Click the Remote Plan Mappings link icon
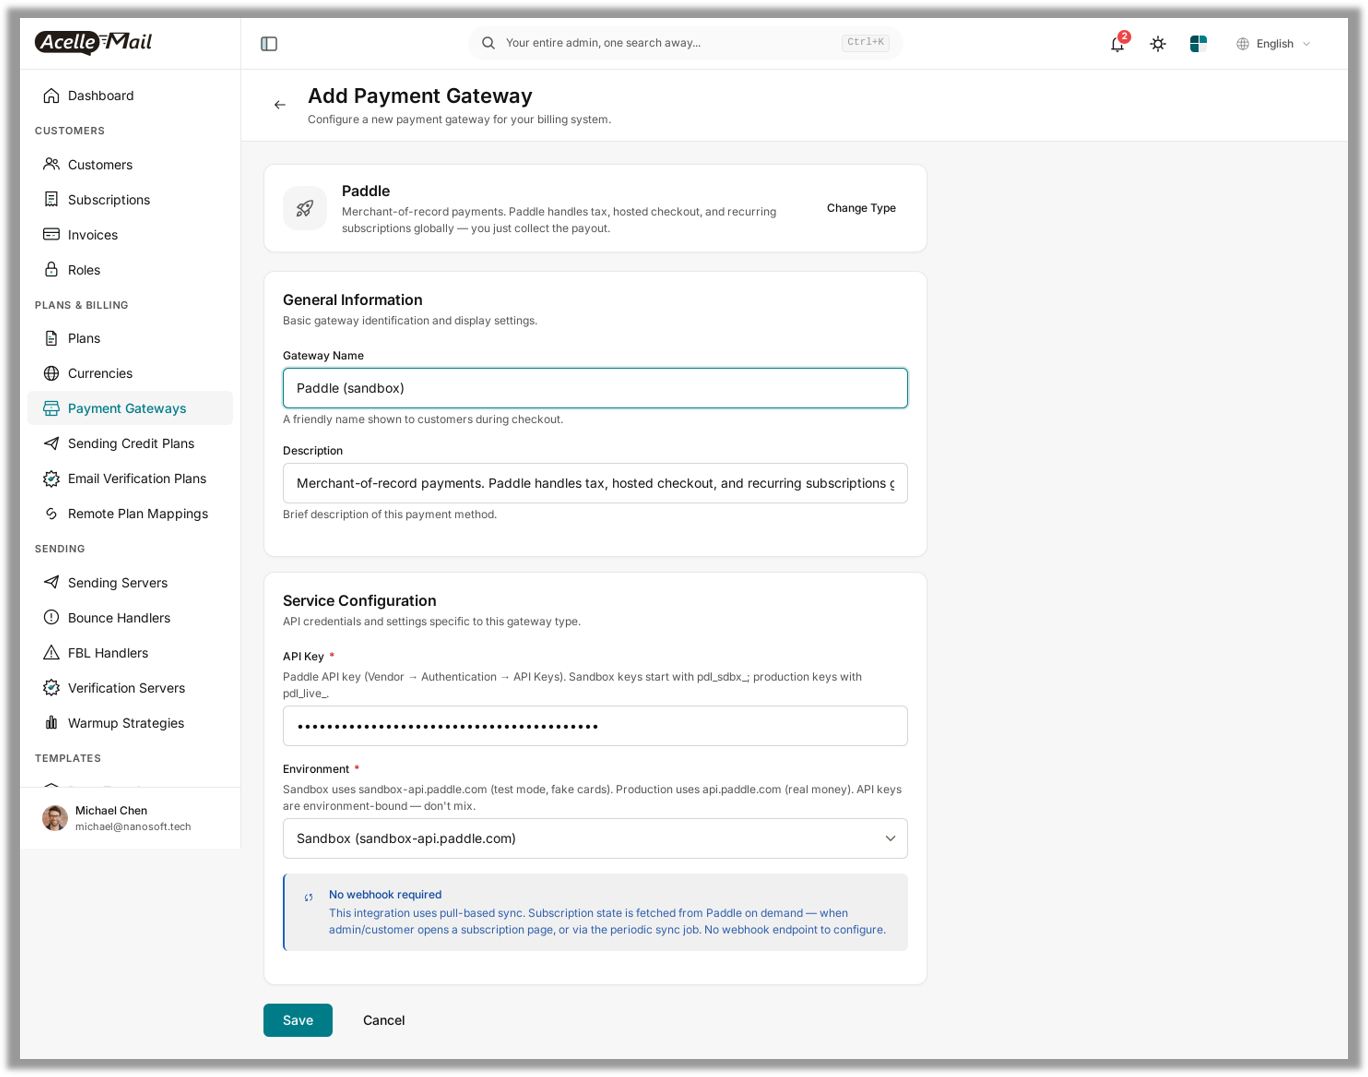The height and width of the screenshot is (1077, 1368). (51, 513)
